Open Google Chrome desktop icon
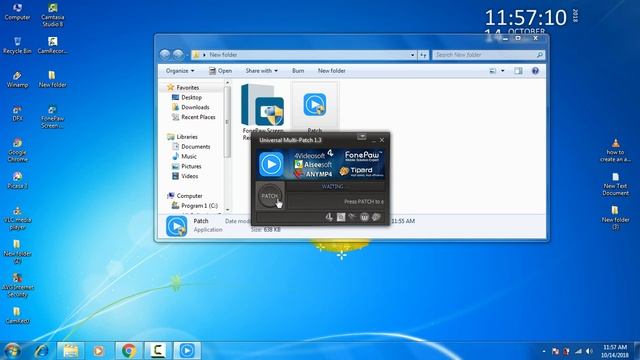Viewport: 640px width, 360px height. point(17,150)
